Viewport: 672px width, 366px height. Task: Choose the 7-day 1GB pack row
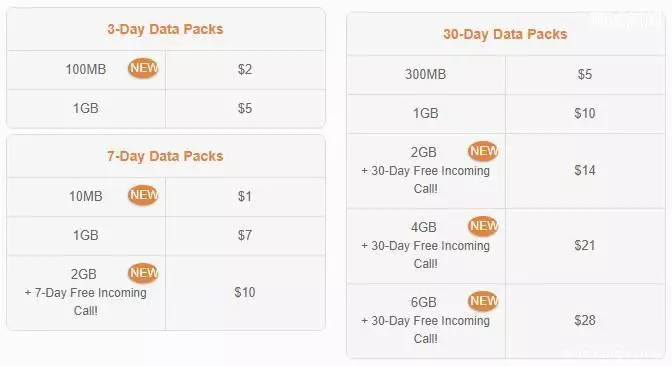(x=166, y=236)
